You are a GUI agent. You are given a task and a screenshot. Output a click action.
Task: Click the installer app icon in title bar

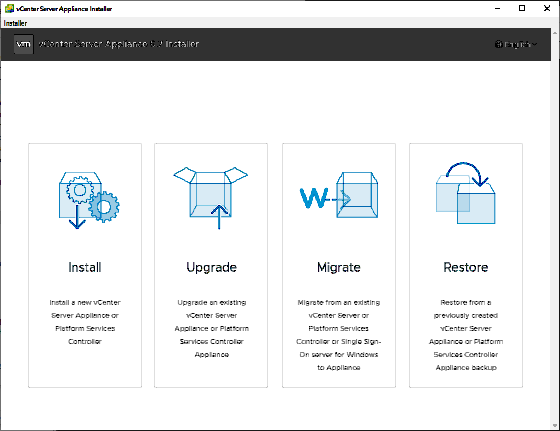point(9,8)
